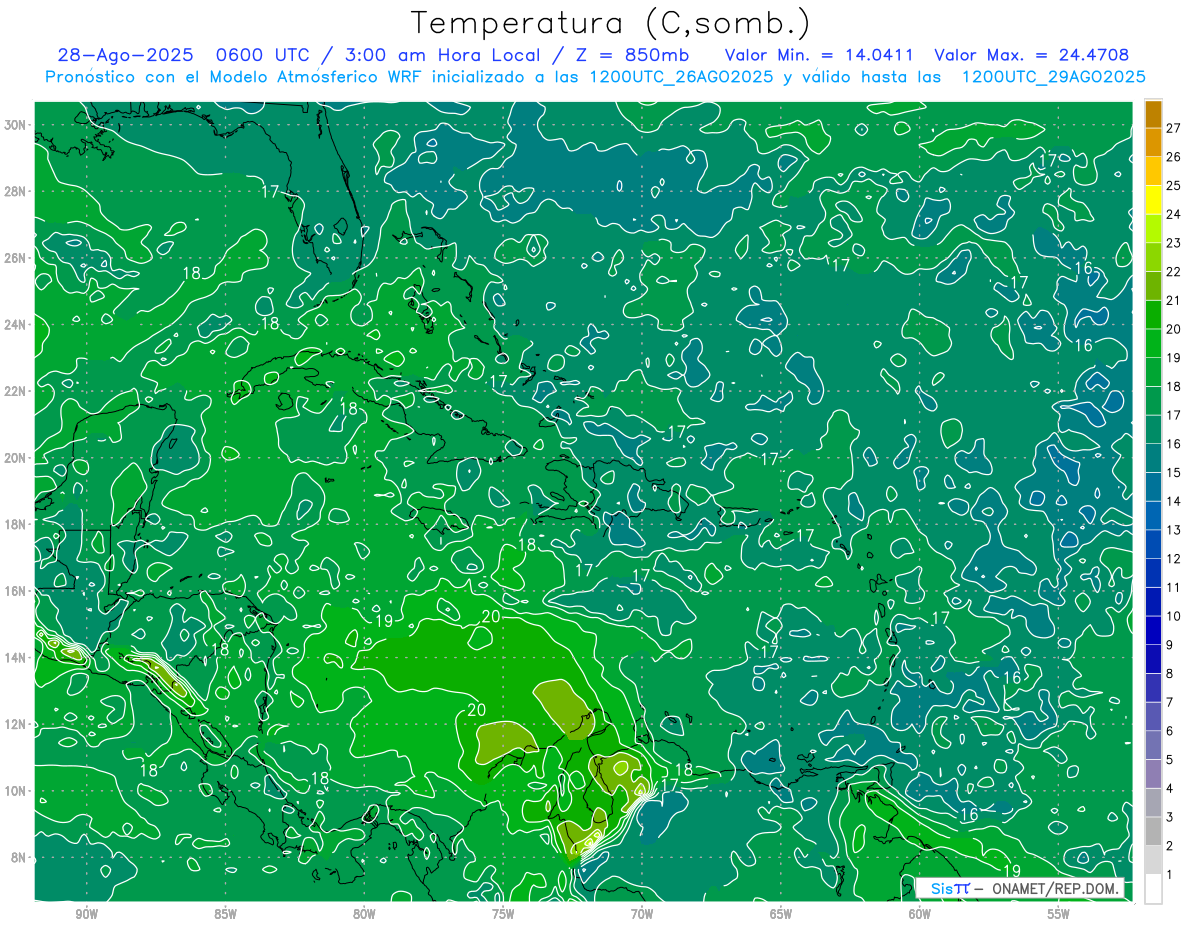Click the '12N' latitude axis label
This screenshot has height=927, width=1200.
pyautogui.click(x=16, y=724)
